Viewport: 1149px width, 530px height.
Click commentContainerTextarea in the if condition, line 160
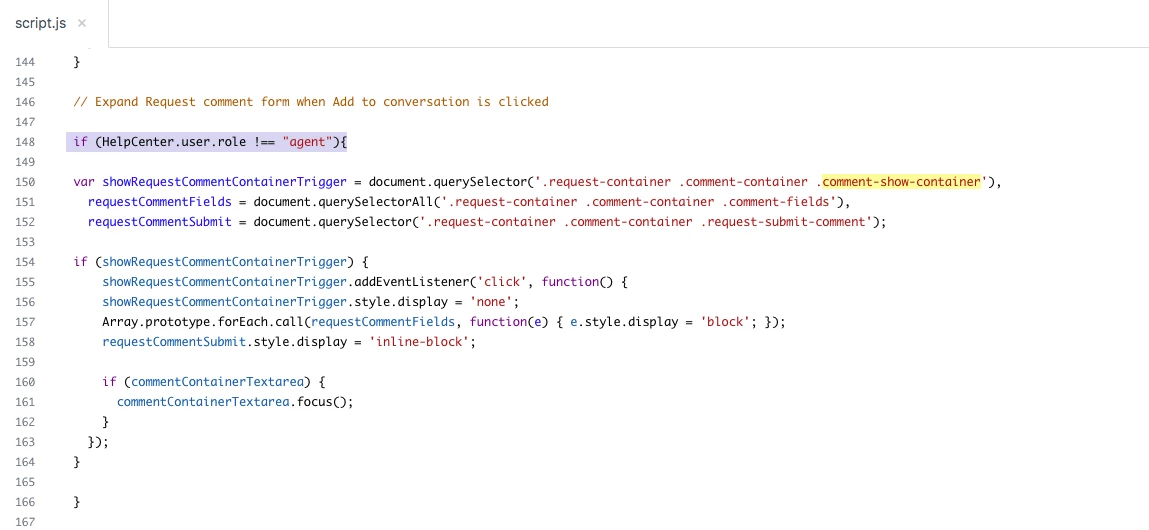coord(218,382)
